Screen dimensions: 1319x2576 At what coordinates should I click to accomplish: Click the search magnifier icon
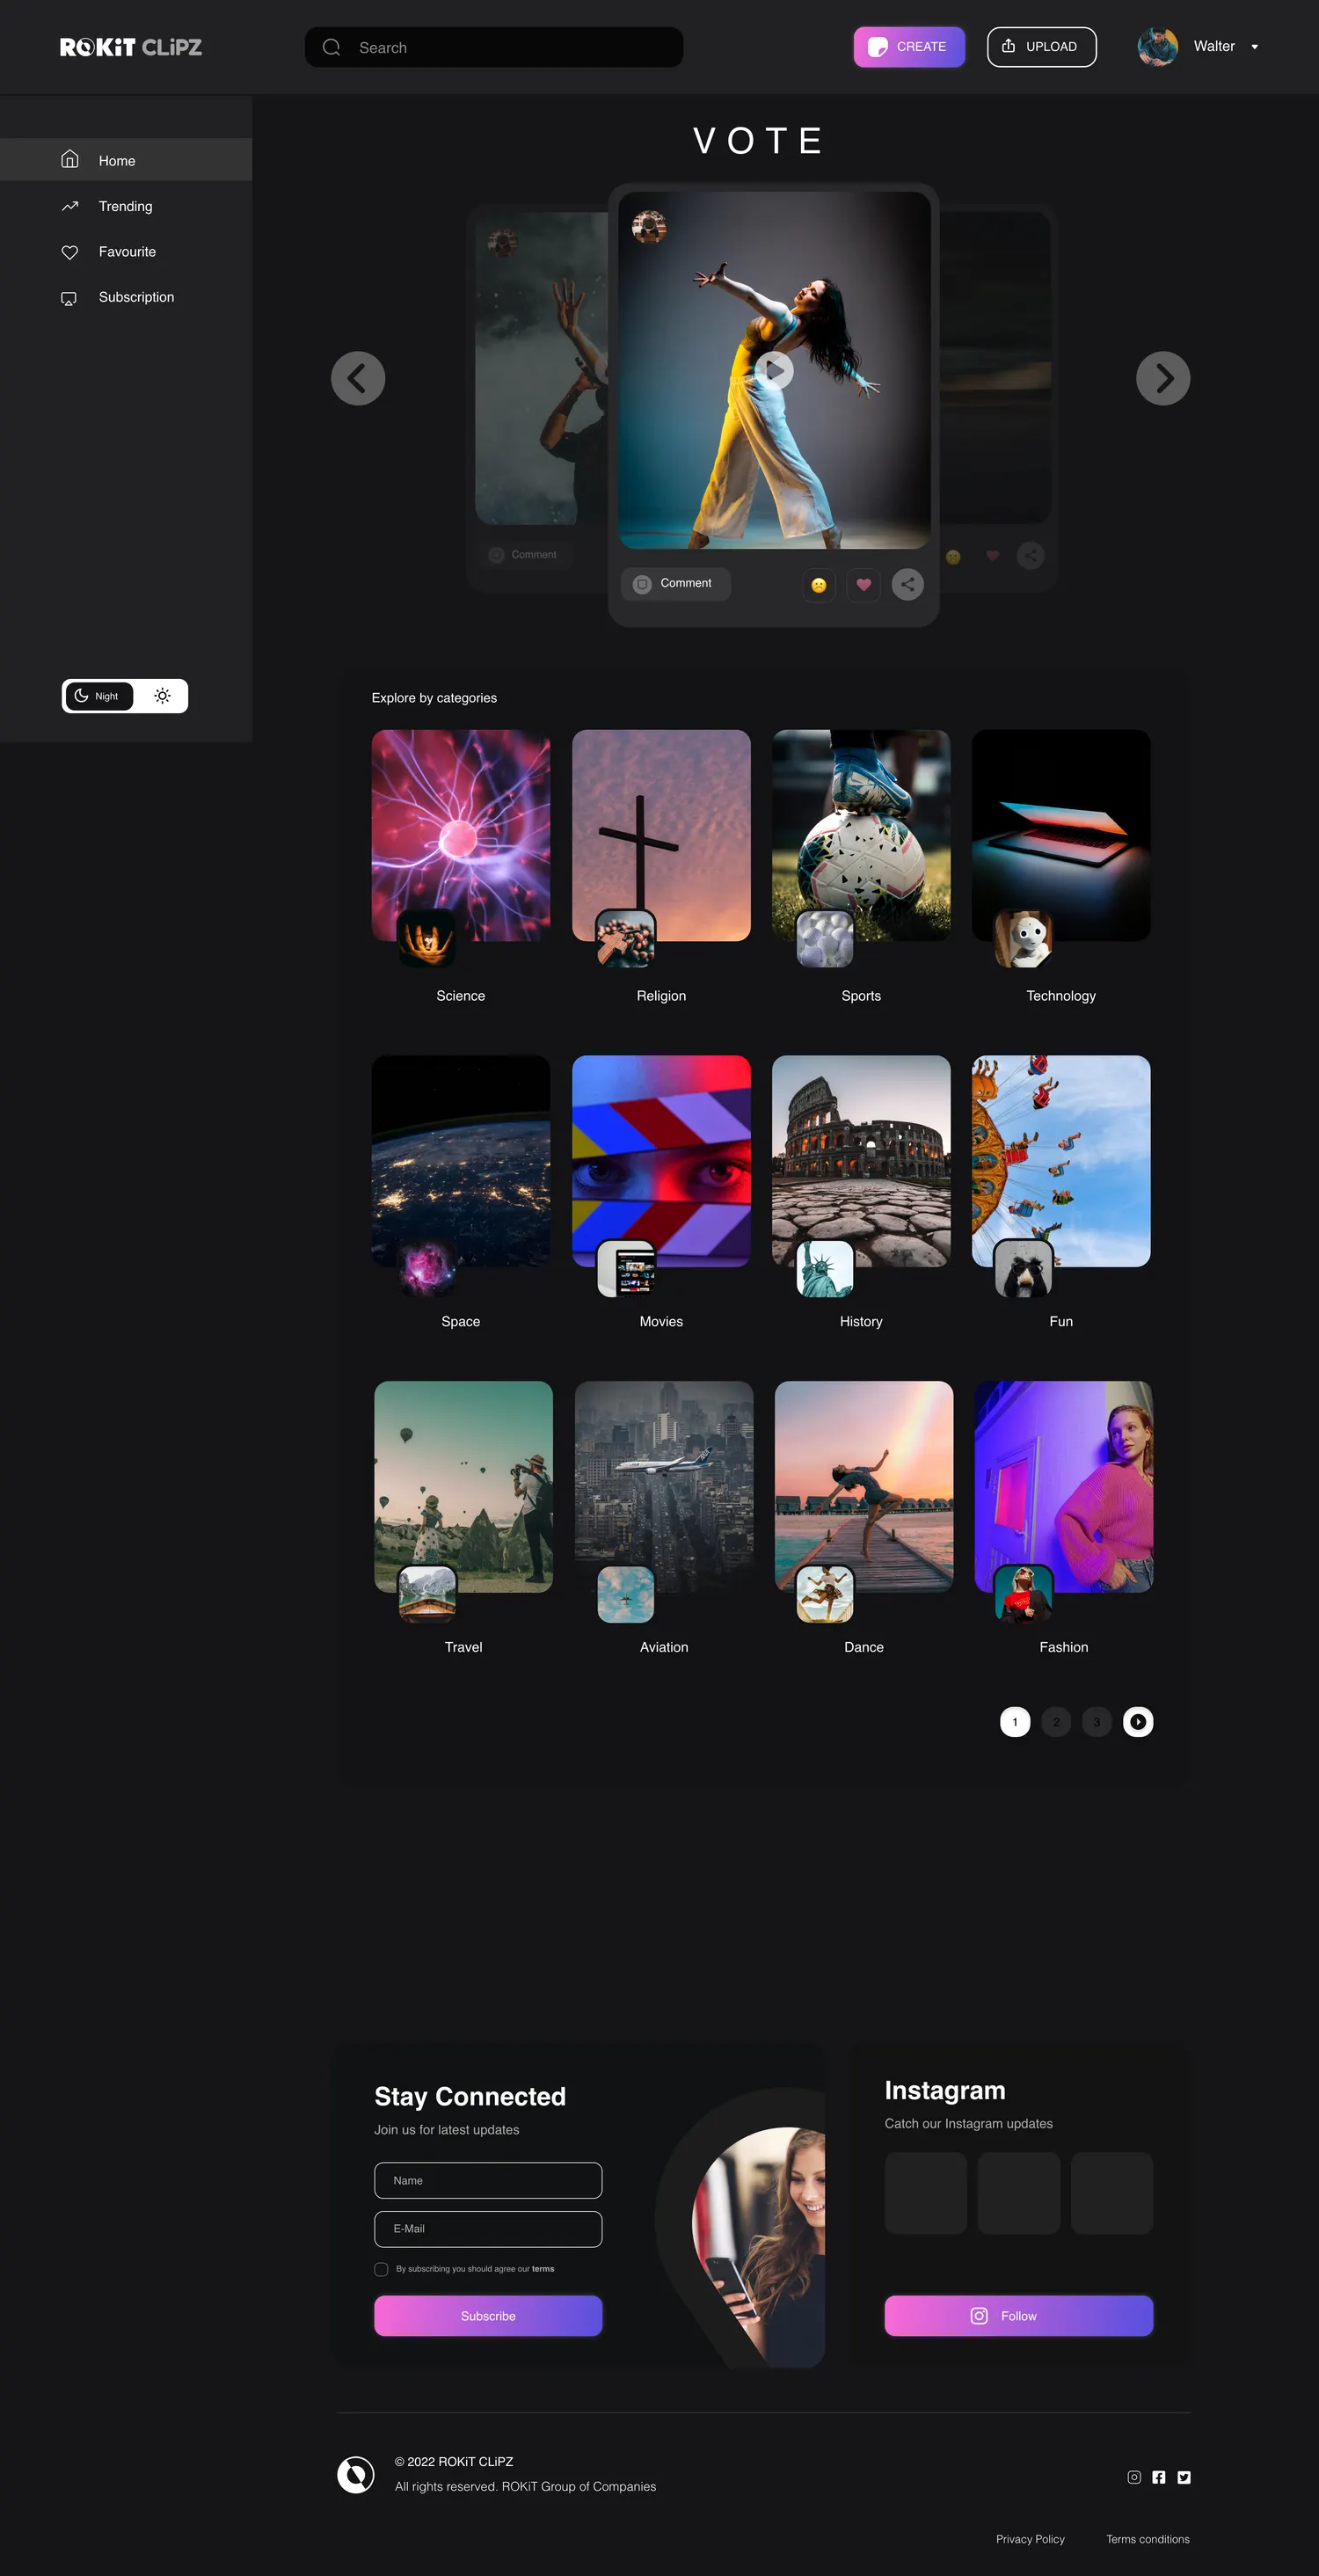coord(332,47)
